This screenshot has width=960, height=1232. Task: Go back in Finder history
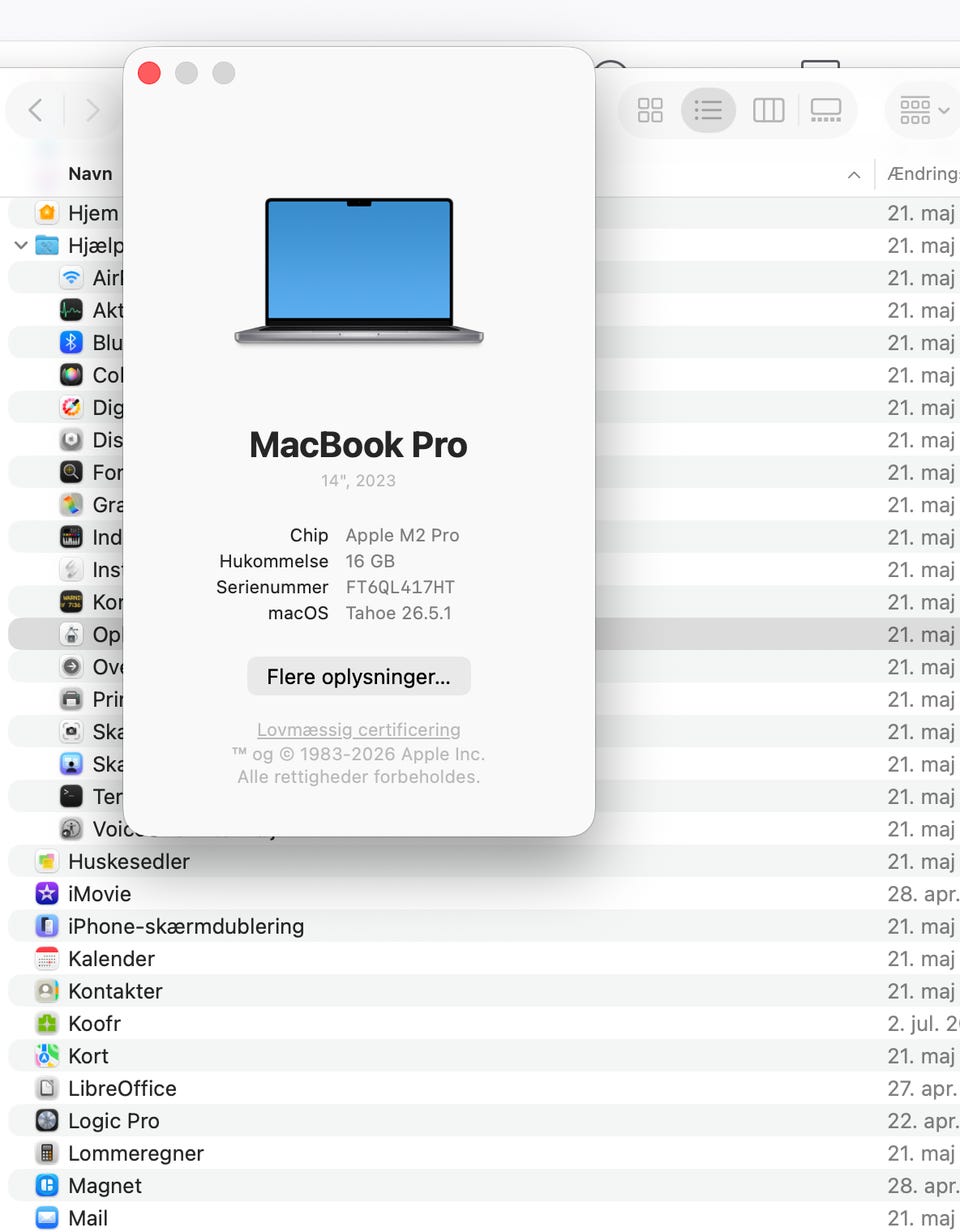click(35, 110)
